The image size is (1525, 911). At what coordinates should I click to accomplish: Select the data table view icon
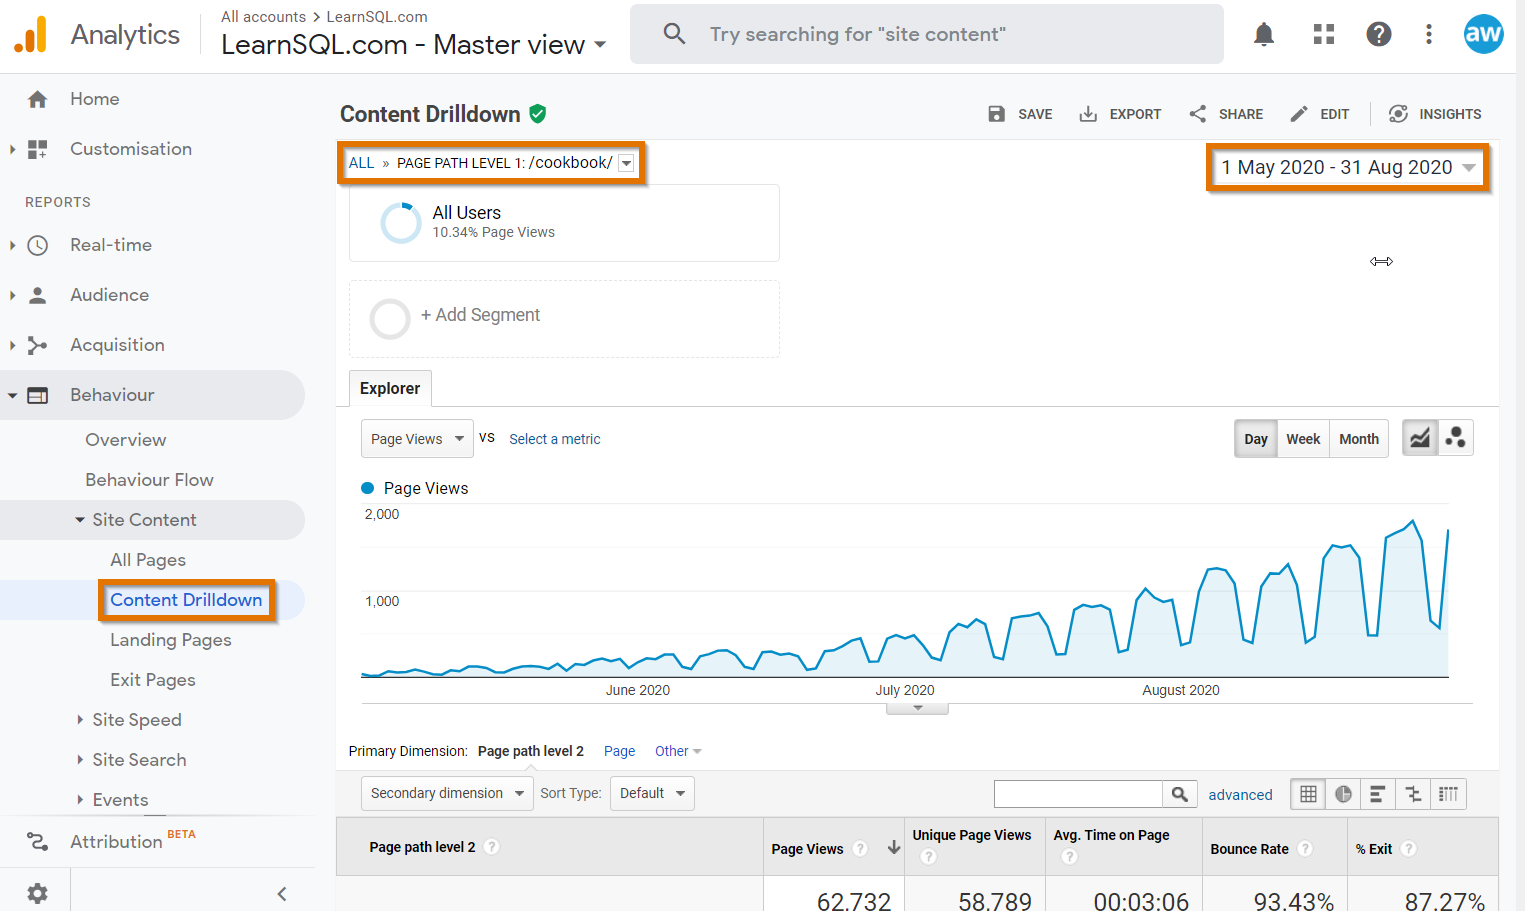pos(1308,794)
